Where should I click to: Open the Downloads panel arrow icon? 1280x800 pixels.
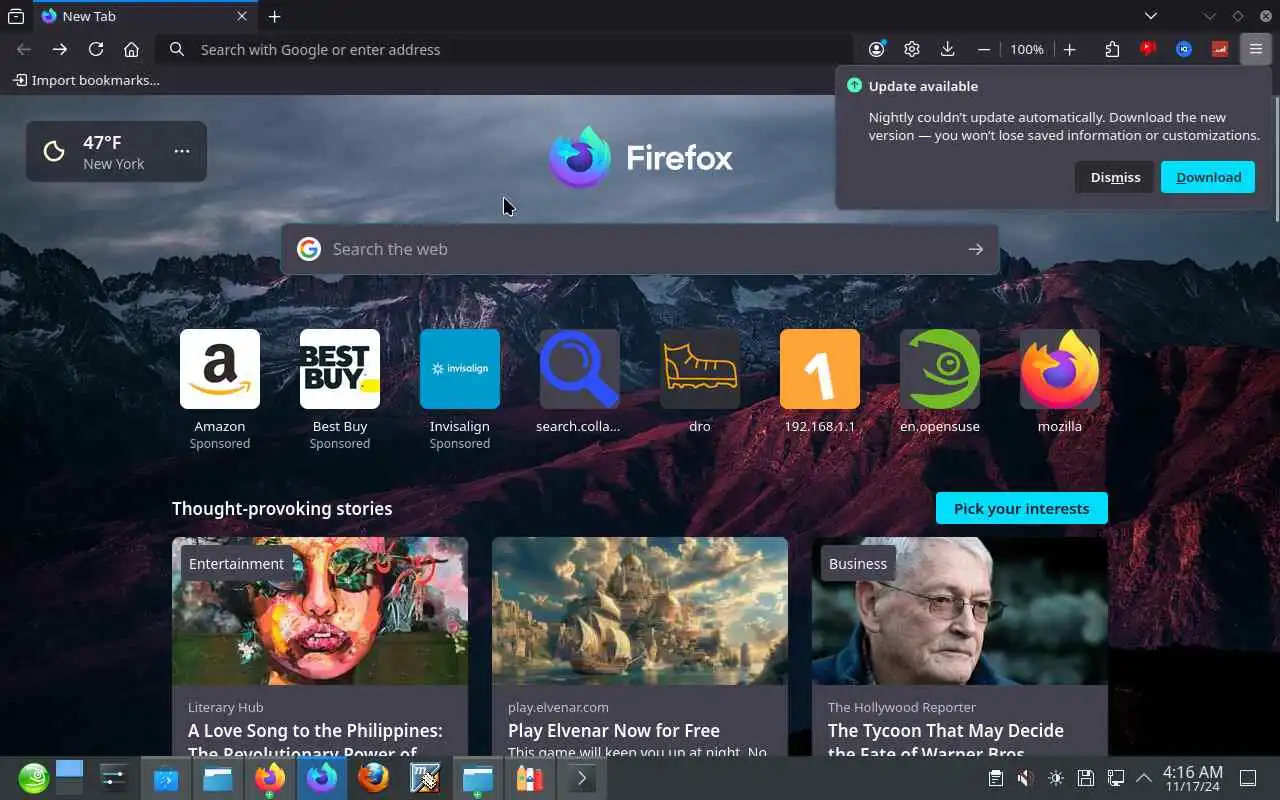point(948,49)
